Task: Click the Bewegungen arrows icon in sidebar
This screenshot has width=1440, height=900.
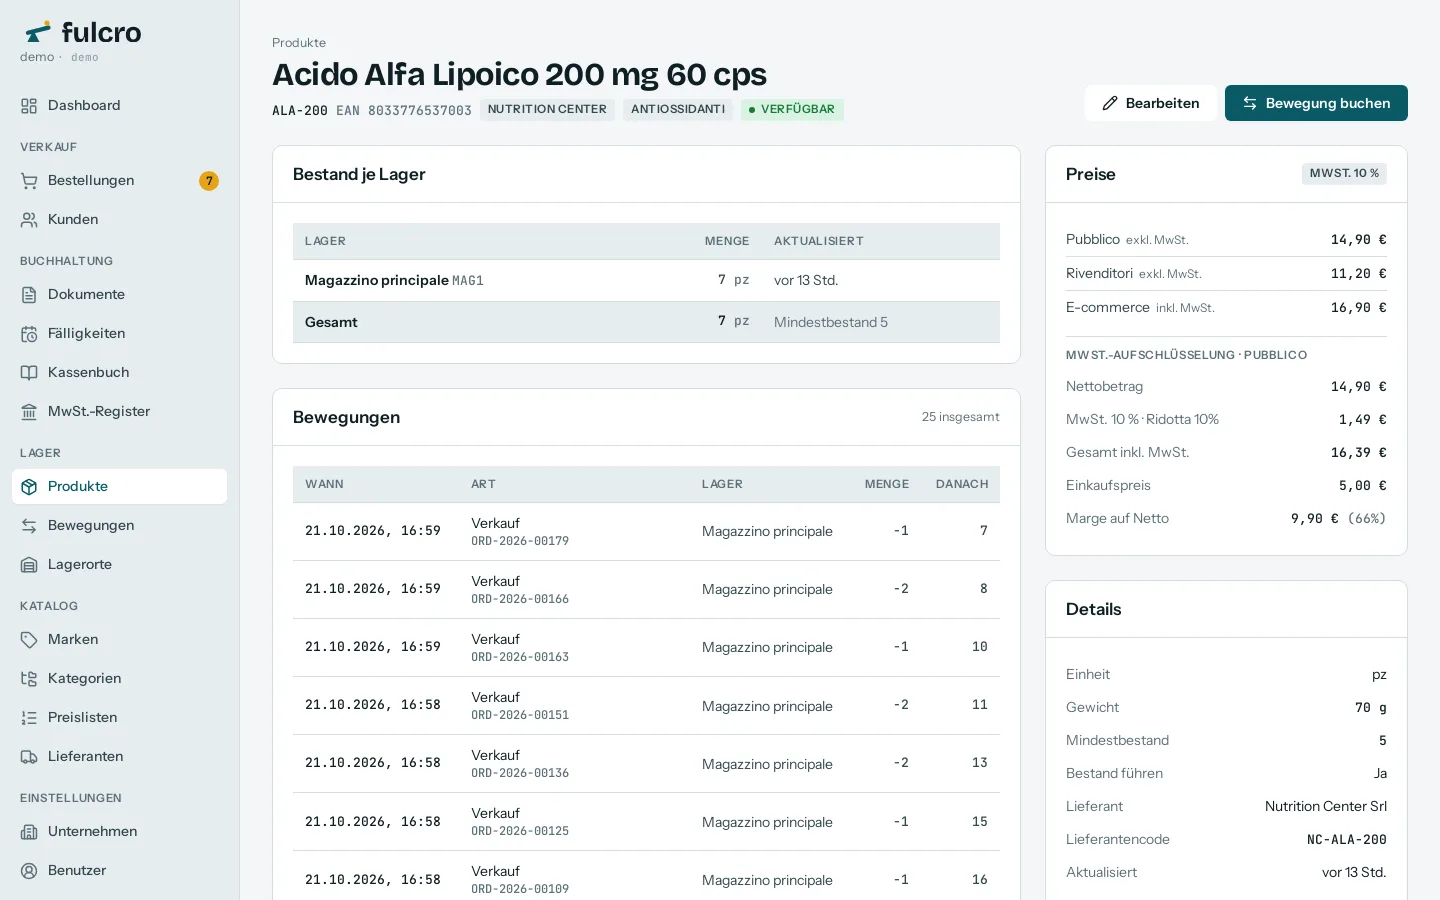Action: click(x=29, y=526)
